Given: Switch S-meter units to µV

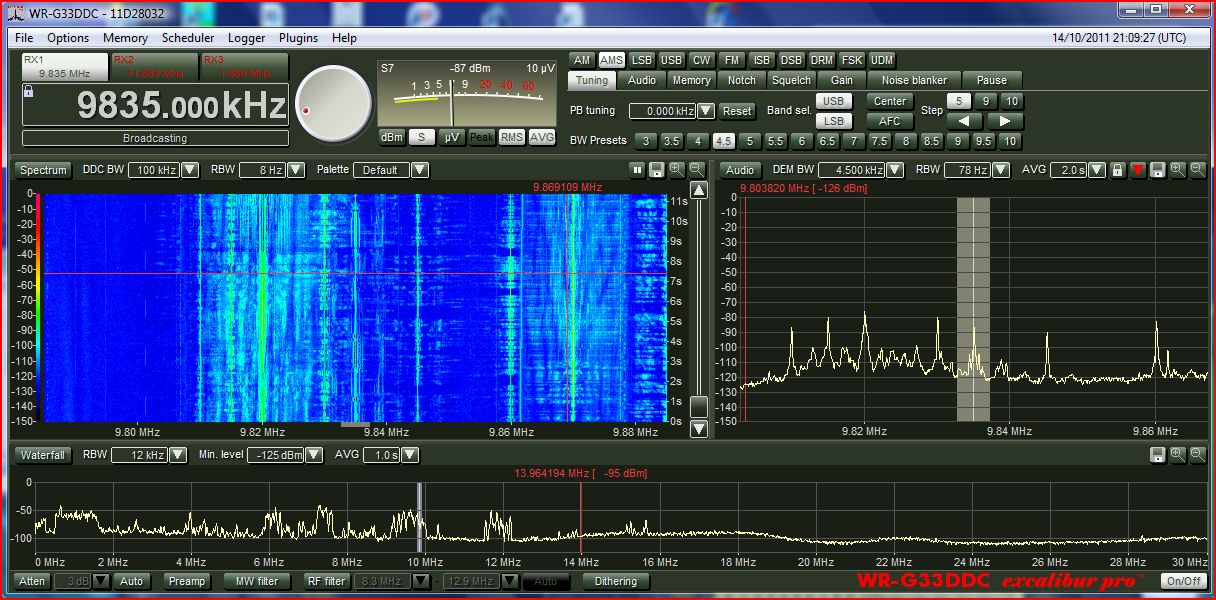Looking at the screenshot, I should pyautogui.click(x=452, y=137).
